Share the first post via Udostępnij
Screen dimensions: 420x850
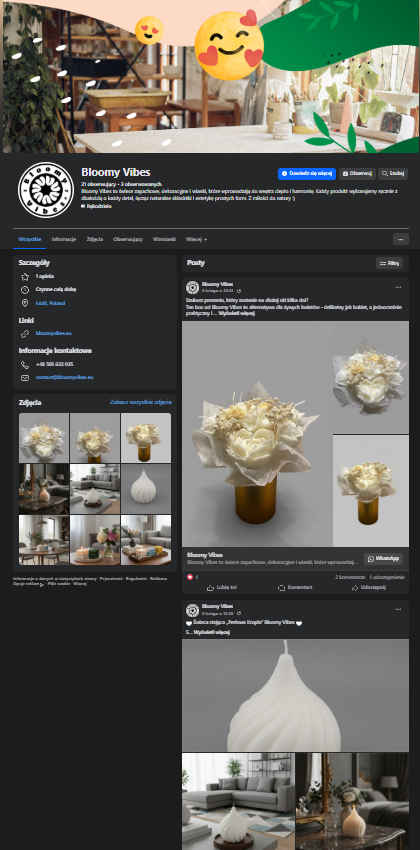click(x=369, y=587)
